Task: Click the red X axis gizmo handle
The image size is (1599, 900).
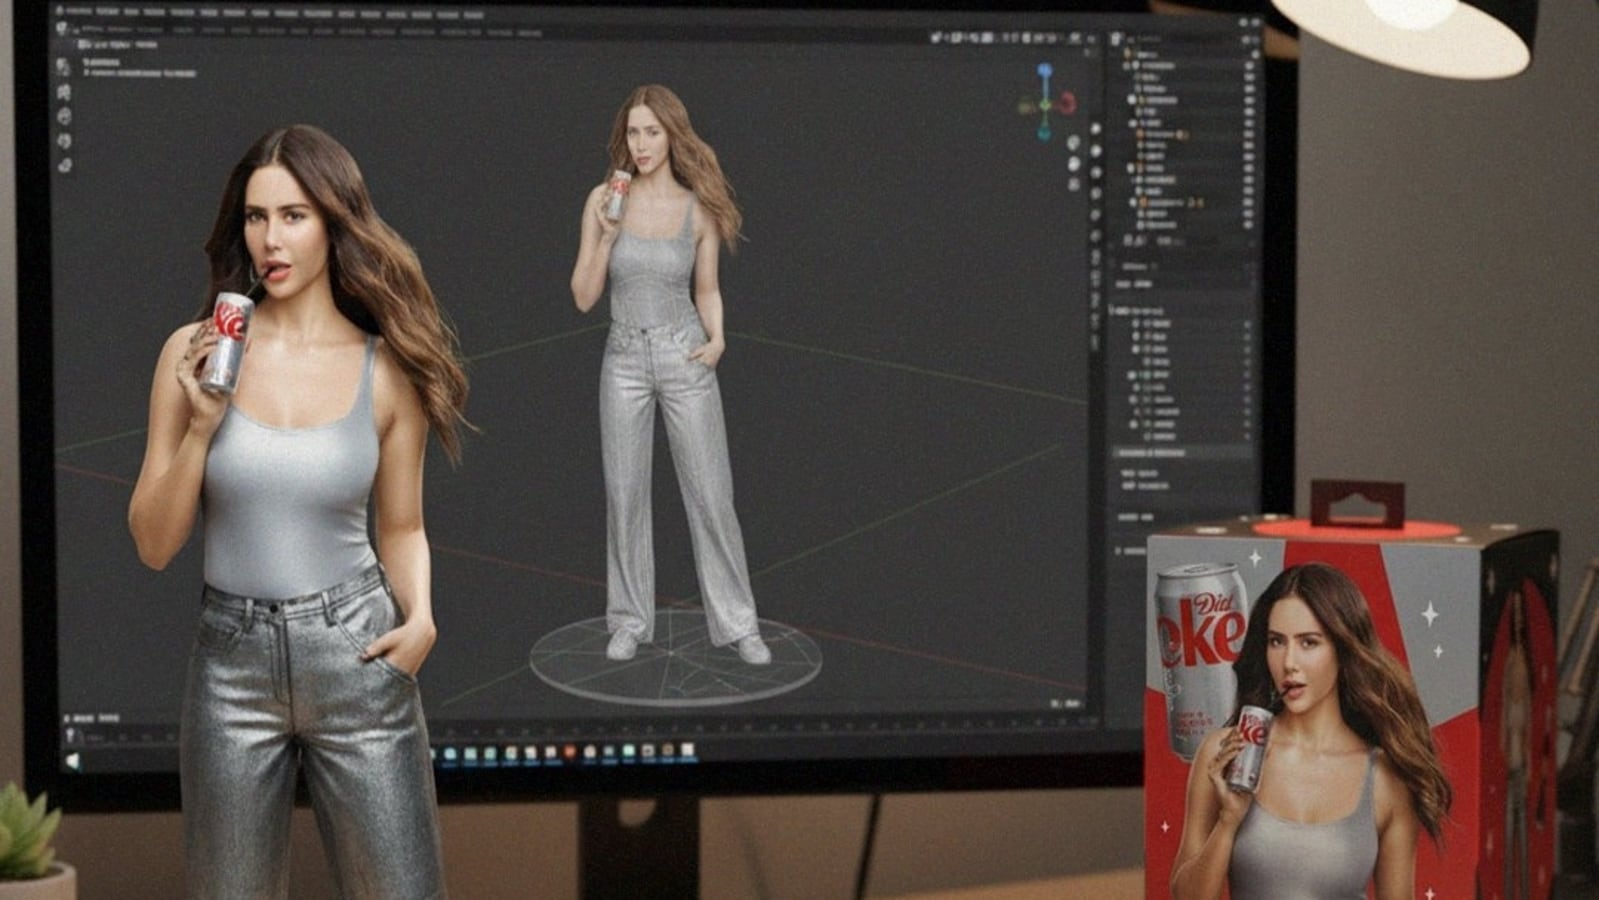Action: [1068, 101]
